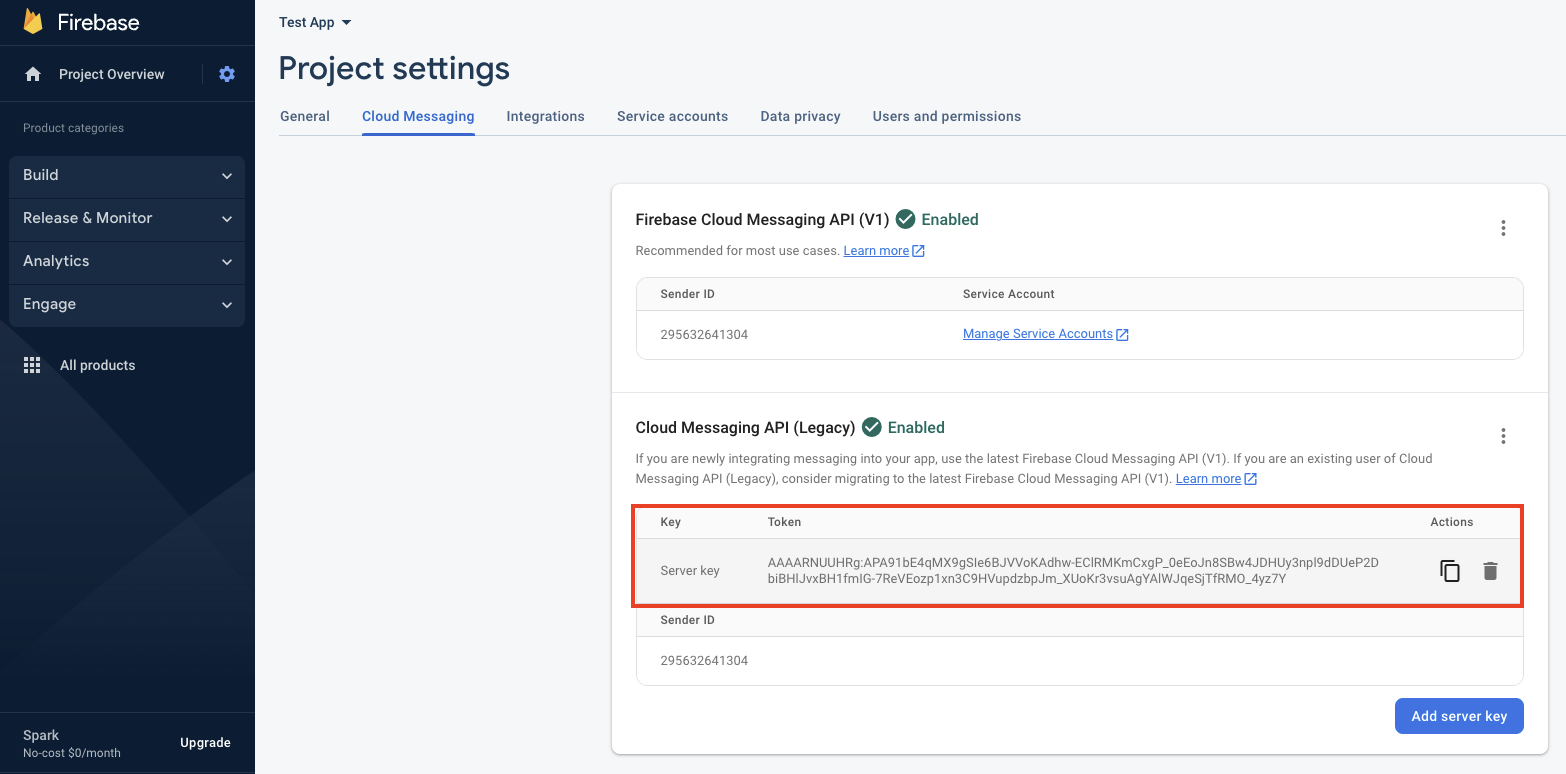Go to the Data privacy tab

801,116
